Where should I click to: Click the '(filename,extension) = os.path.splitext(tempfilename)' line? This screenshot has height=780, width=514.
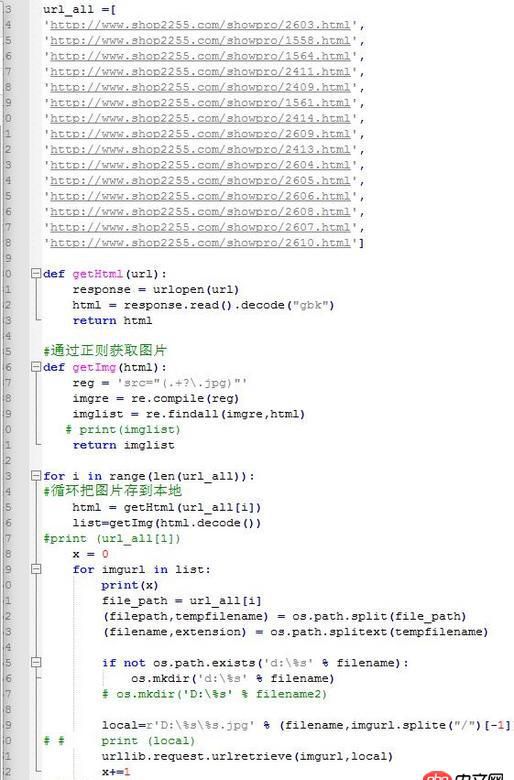point(295,632)
